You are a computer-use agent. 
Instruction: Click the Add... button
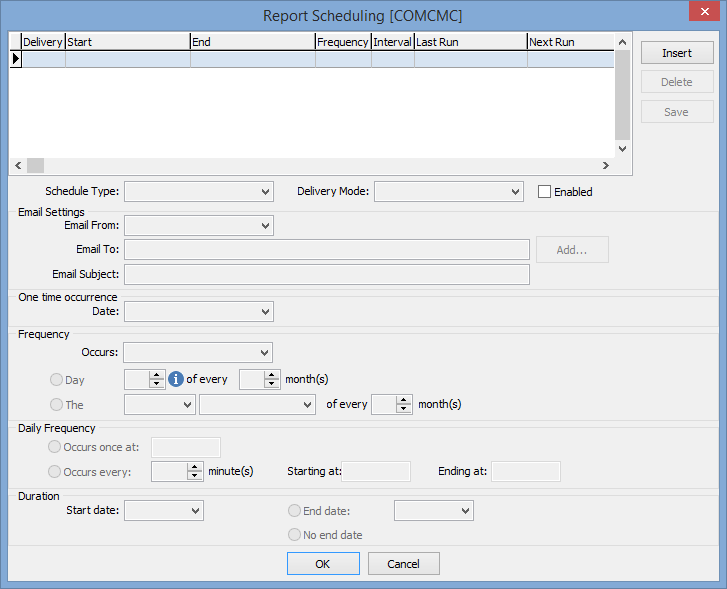click(x=572, y=250)
